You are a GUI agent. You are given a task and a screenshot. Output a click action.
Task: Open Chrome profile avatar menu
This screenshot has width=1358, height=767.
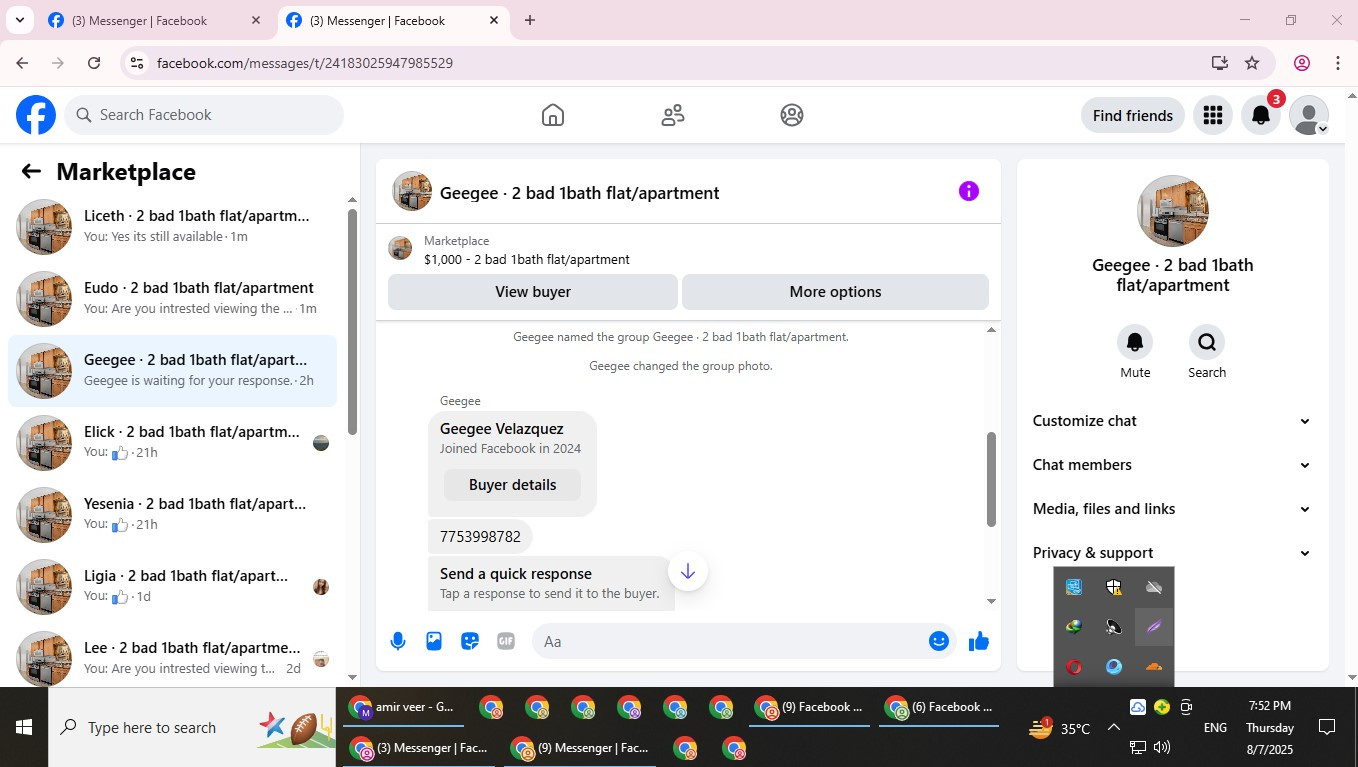[1302, 63]
